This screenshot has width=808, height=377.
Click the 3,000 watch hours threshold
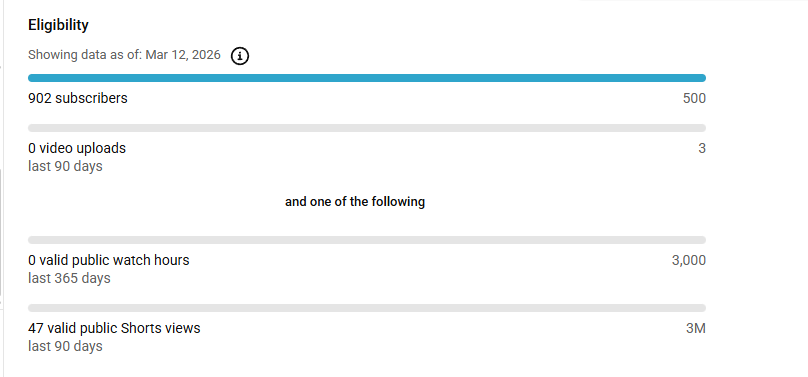click(688, 260)
